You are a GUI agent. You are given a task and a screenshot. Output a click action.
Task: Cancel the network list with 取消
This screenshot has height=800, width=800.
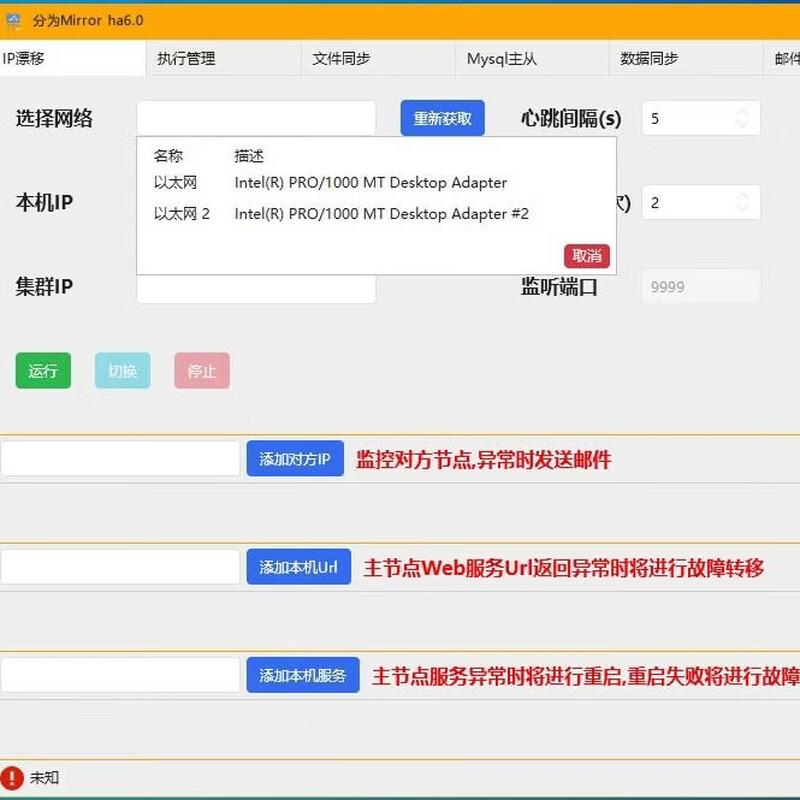tap(587, 256)
